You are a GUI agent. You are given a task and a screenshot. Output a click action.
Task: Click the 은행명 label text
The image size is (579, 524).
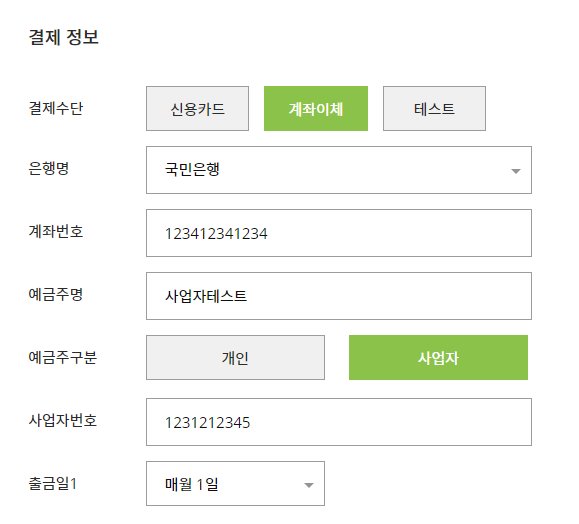[49, 168]
